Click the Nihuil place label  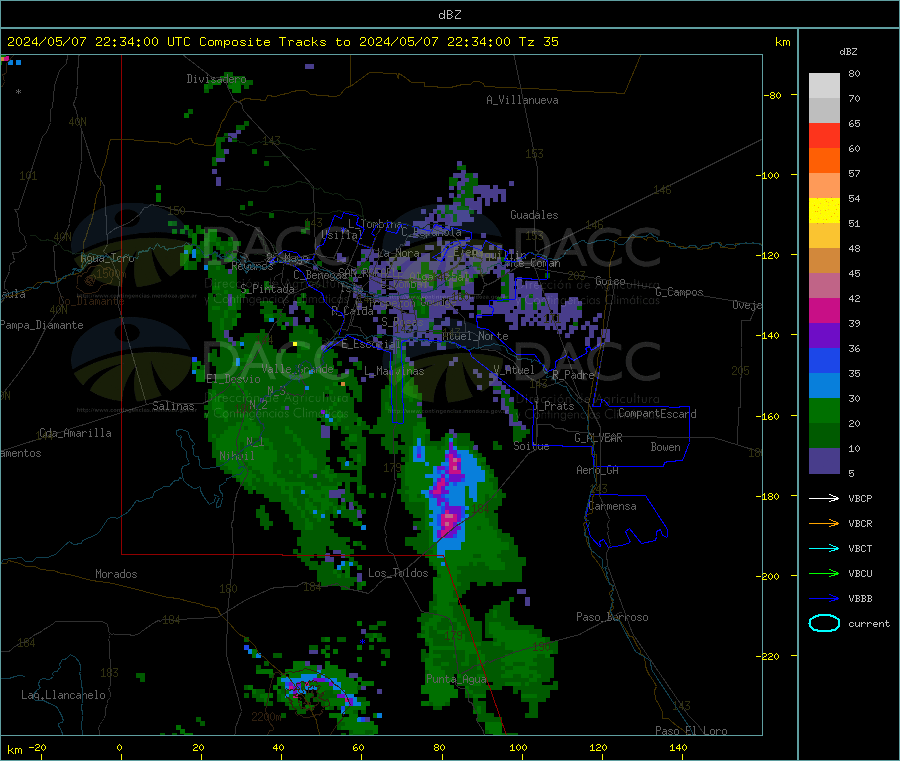pos(236,456)
